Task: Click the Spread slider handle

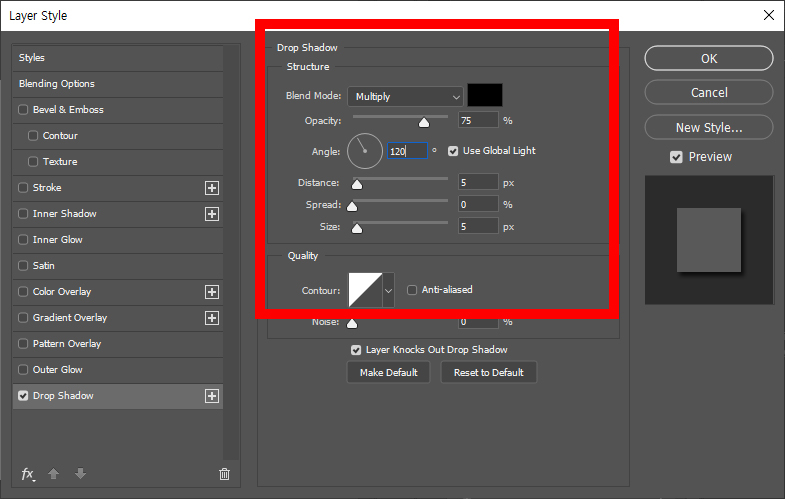Action: point(352,207)
